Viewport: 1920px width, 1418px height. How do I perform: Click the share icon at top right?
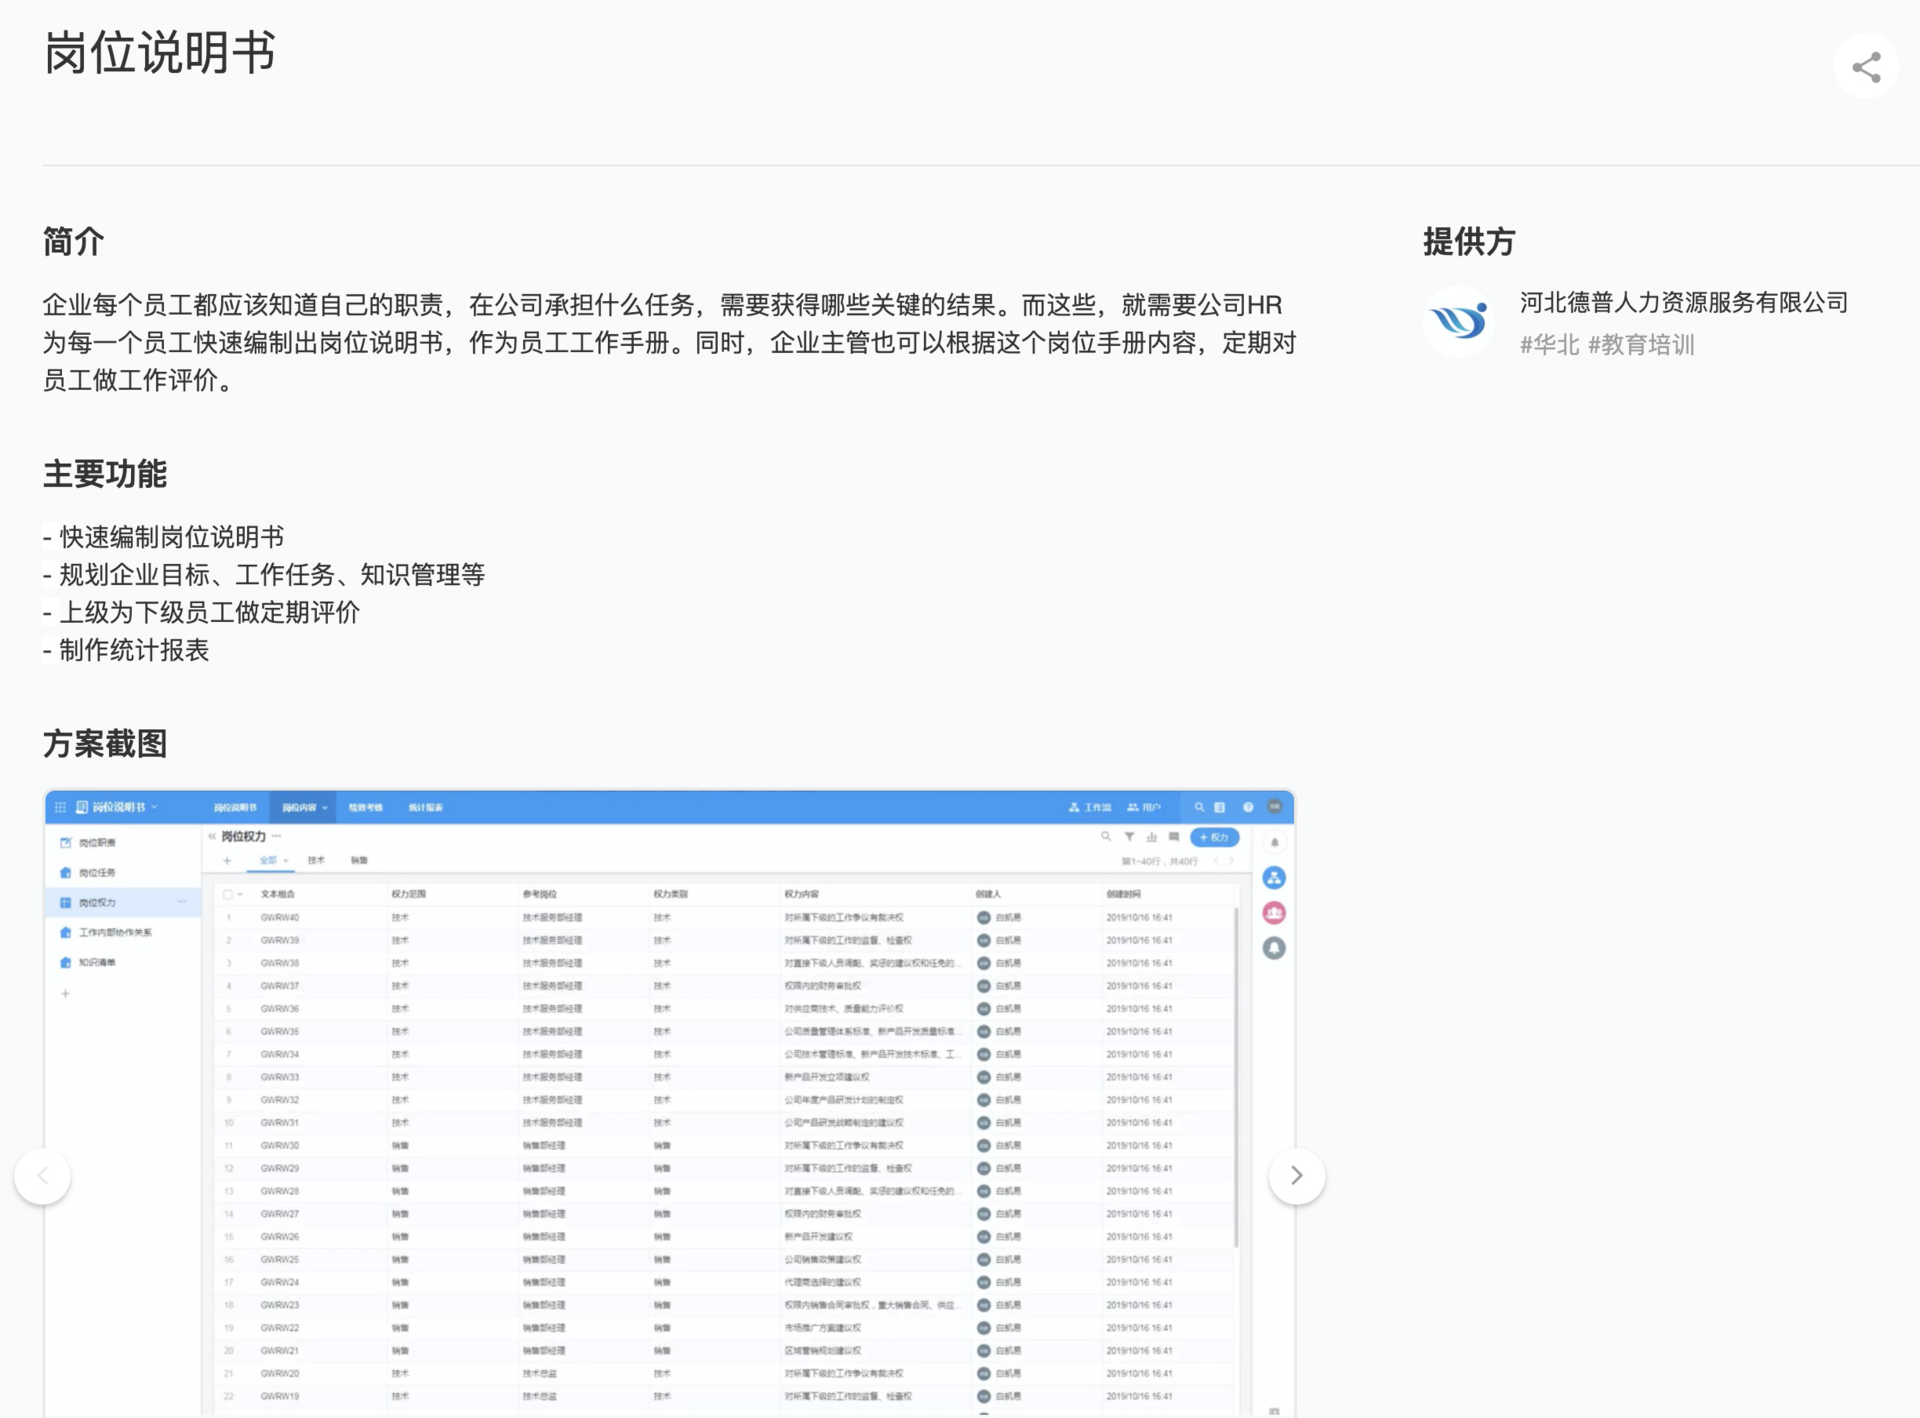click(x=1866, y=67)
